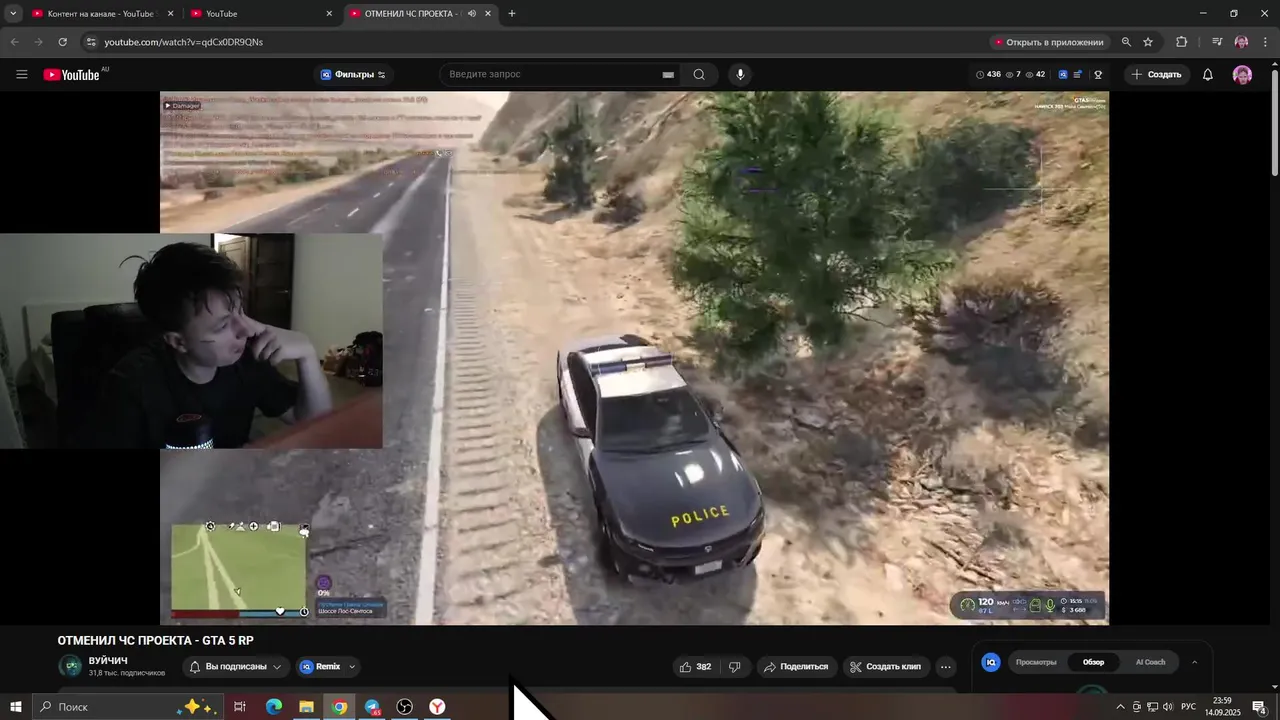The width and height of the screenshot is (1280, 720).
Task: Open Chrome profile avatar
Action: pos(1241,42)
